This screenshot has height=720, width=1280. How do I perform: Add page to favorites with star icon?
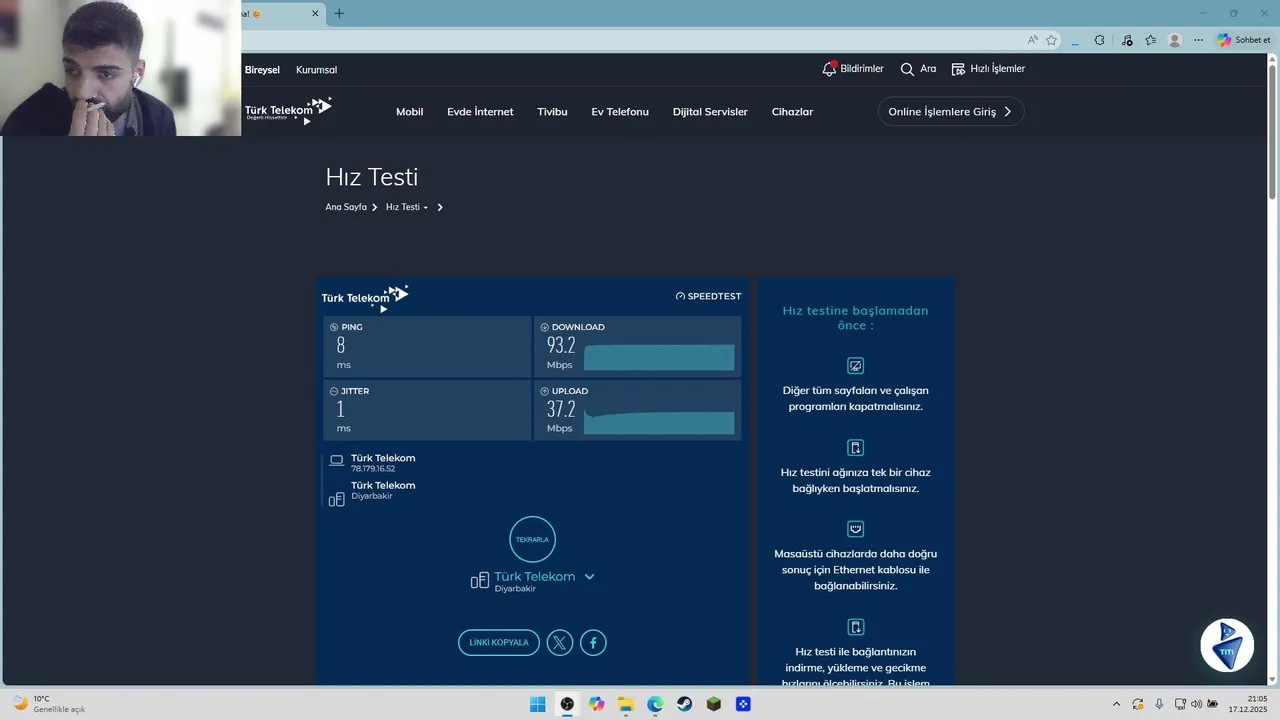(x=1052, y=40)
